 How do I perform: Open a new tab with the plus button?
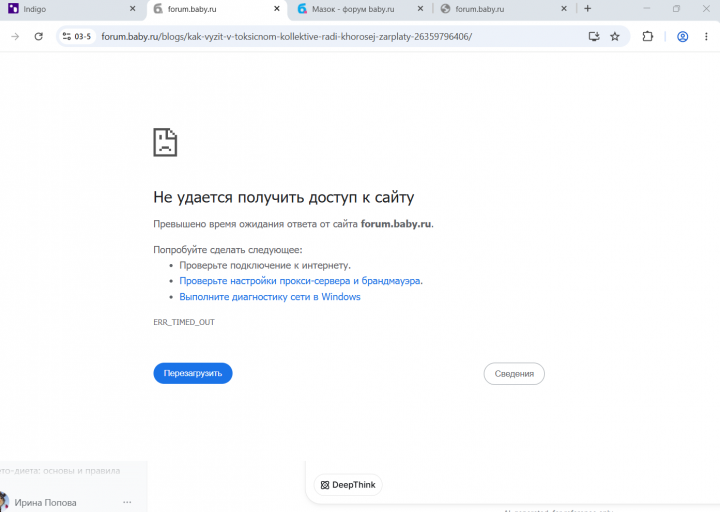pyautogui.click(x=587, y=9)
